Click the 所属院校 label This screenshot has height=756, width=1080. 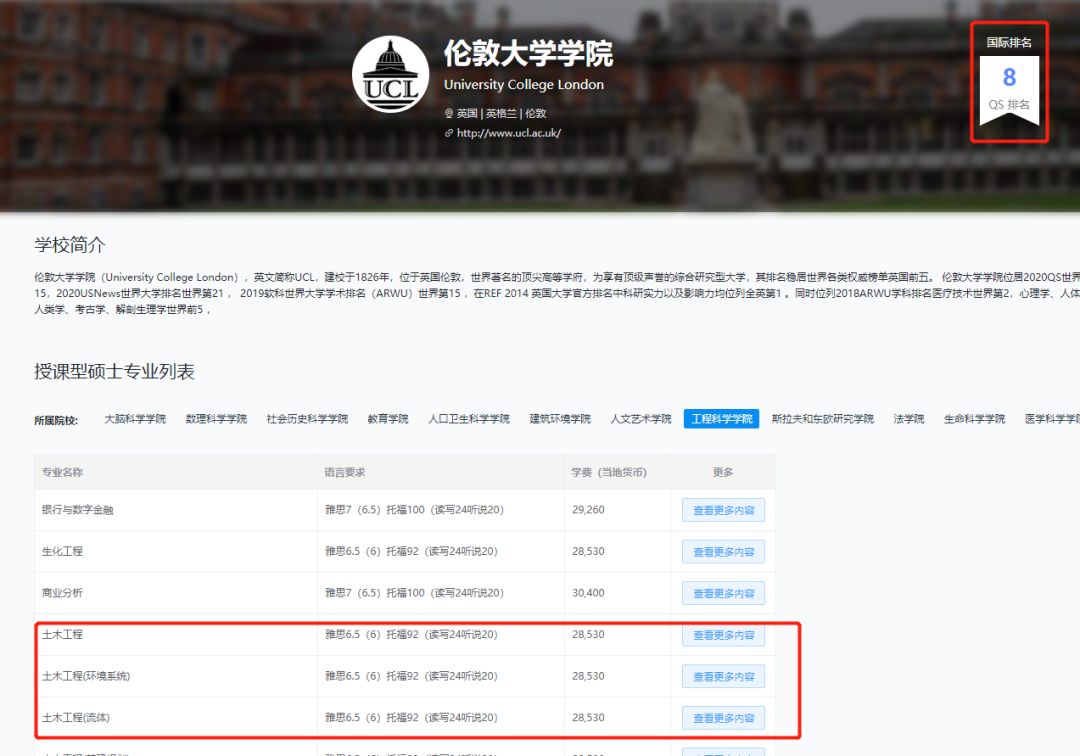click(x=56, y=420)
